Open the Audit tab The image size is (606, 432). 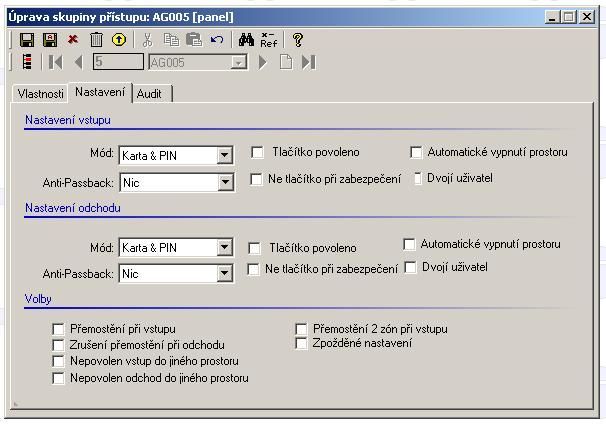point(149,94)
